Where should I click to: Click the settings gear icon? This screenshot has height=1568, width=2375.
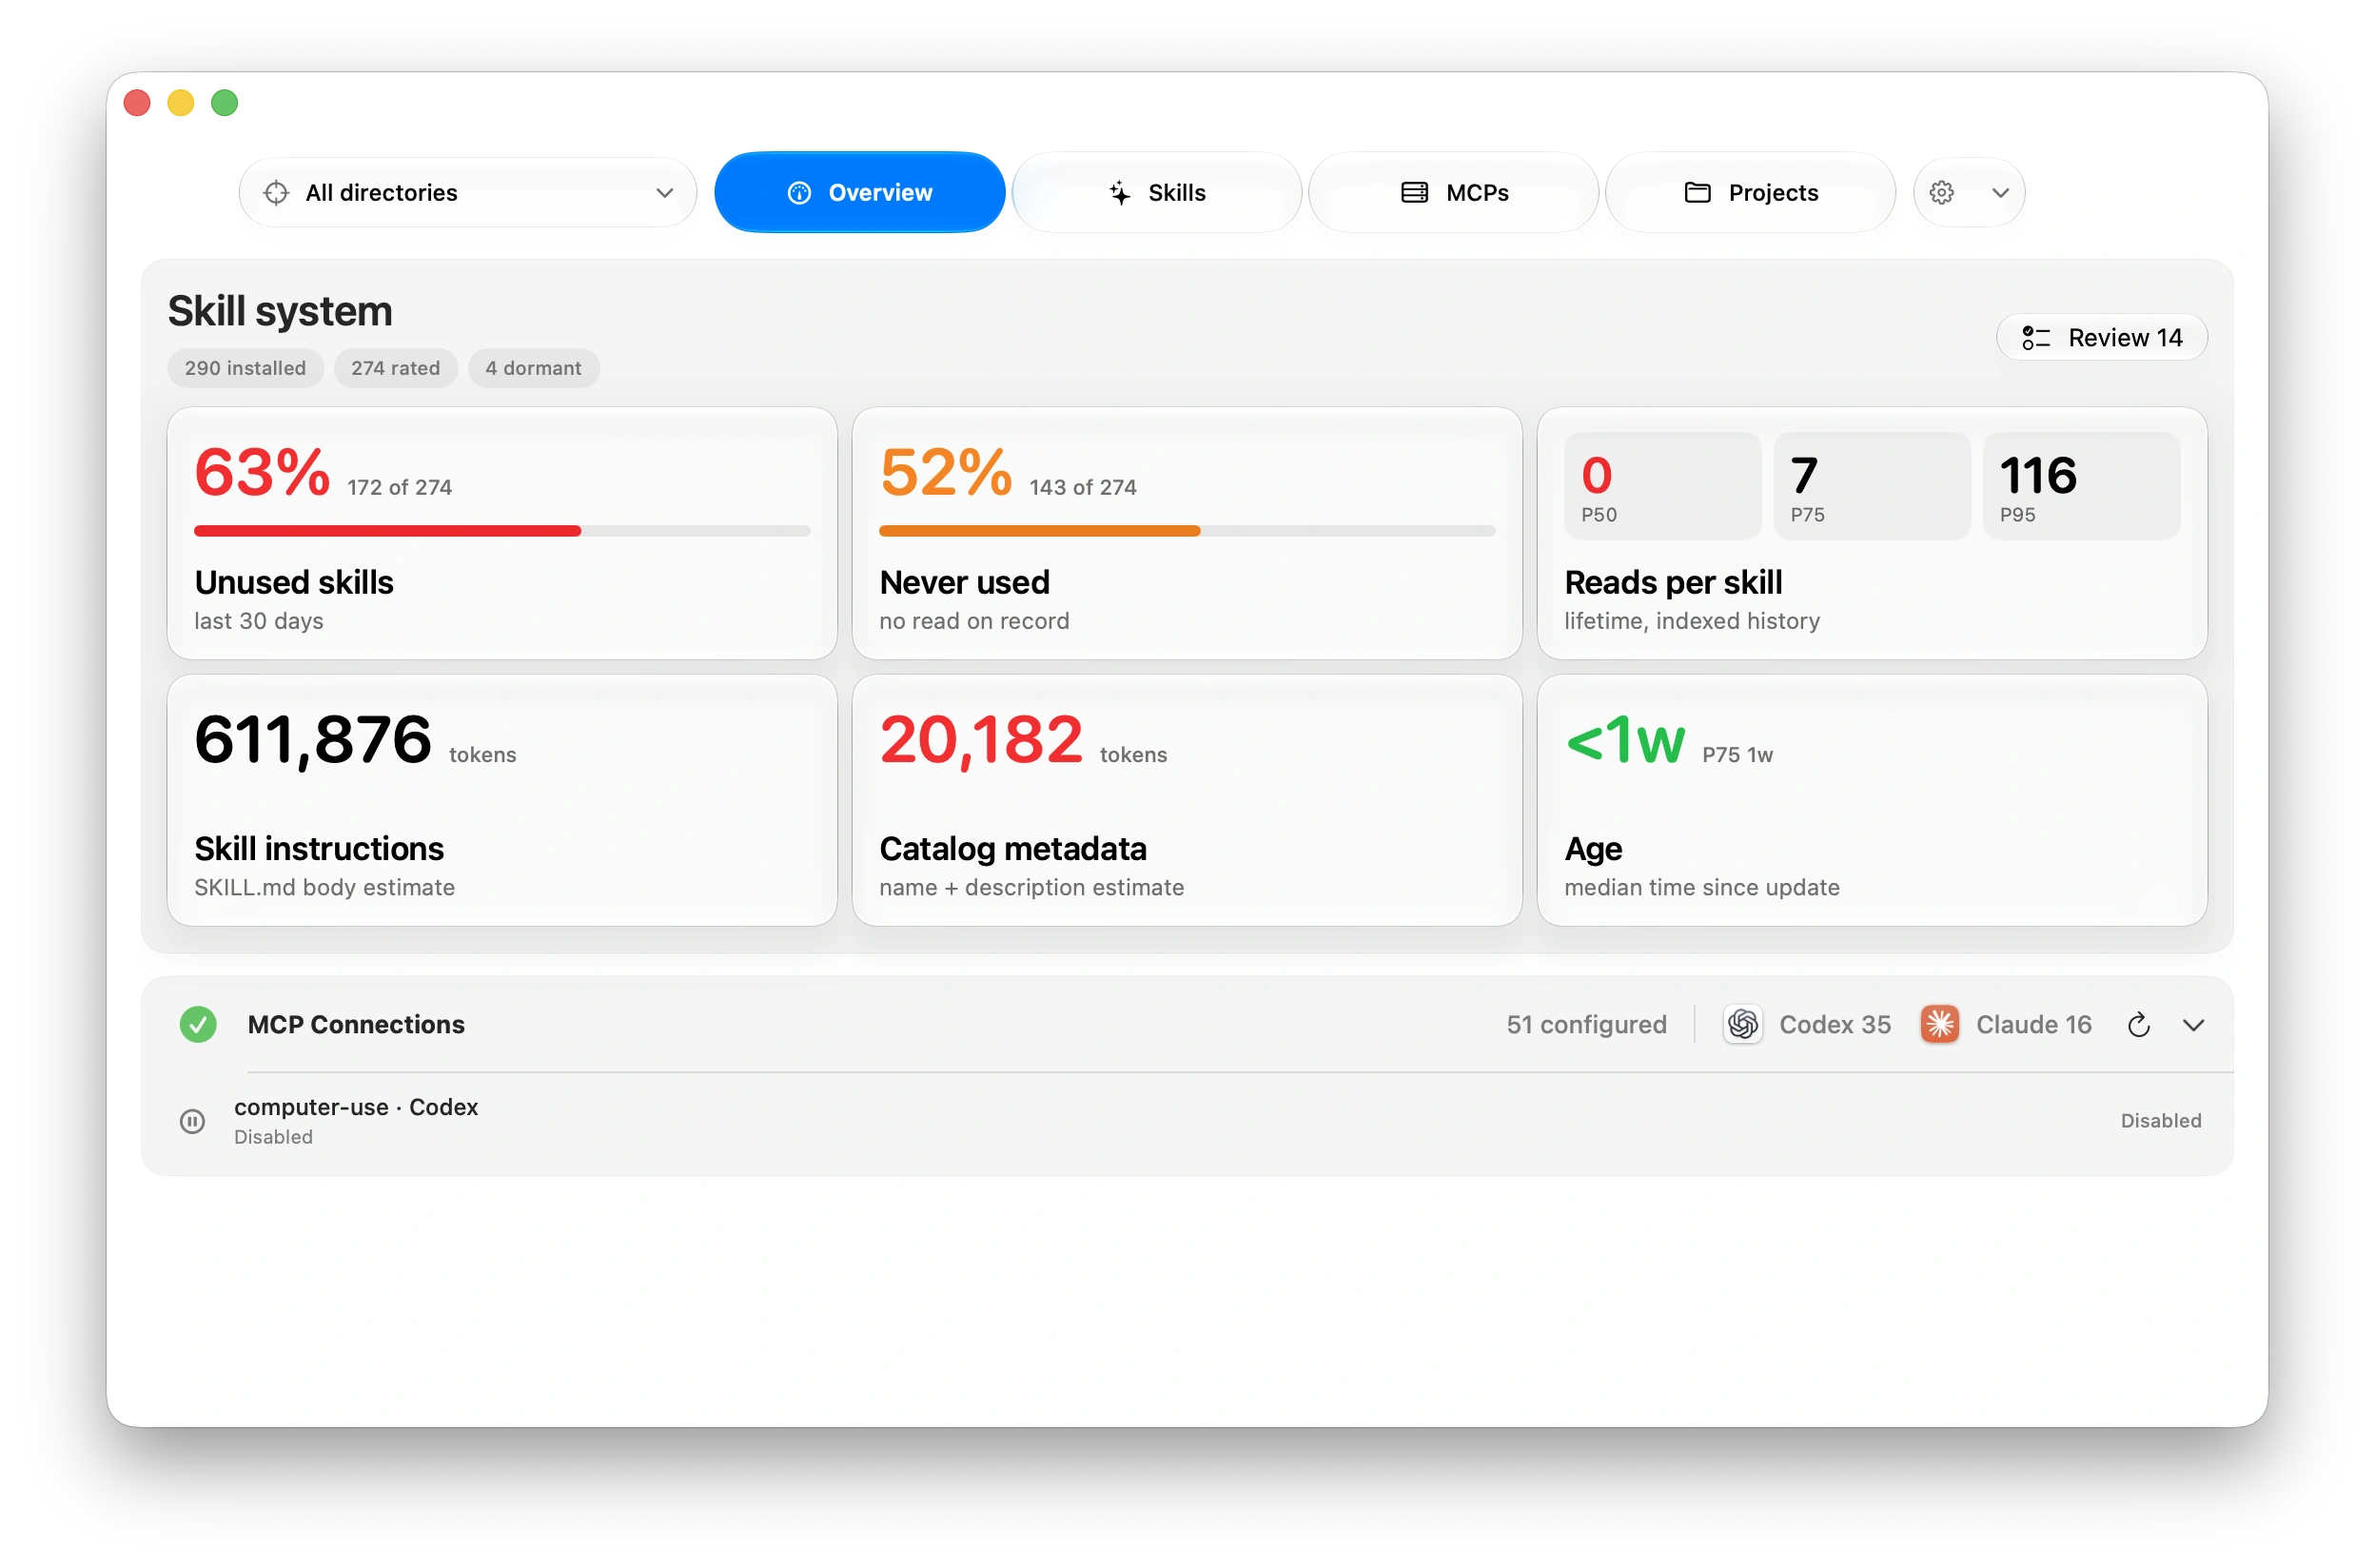1942,192
